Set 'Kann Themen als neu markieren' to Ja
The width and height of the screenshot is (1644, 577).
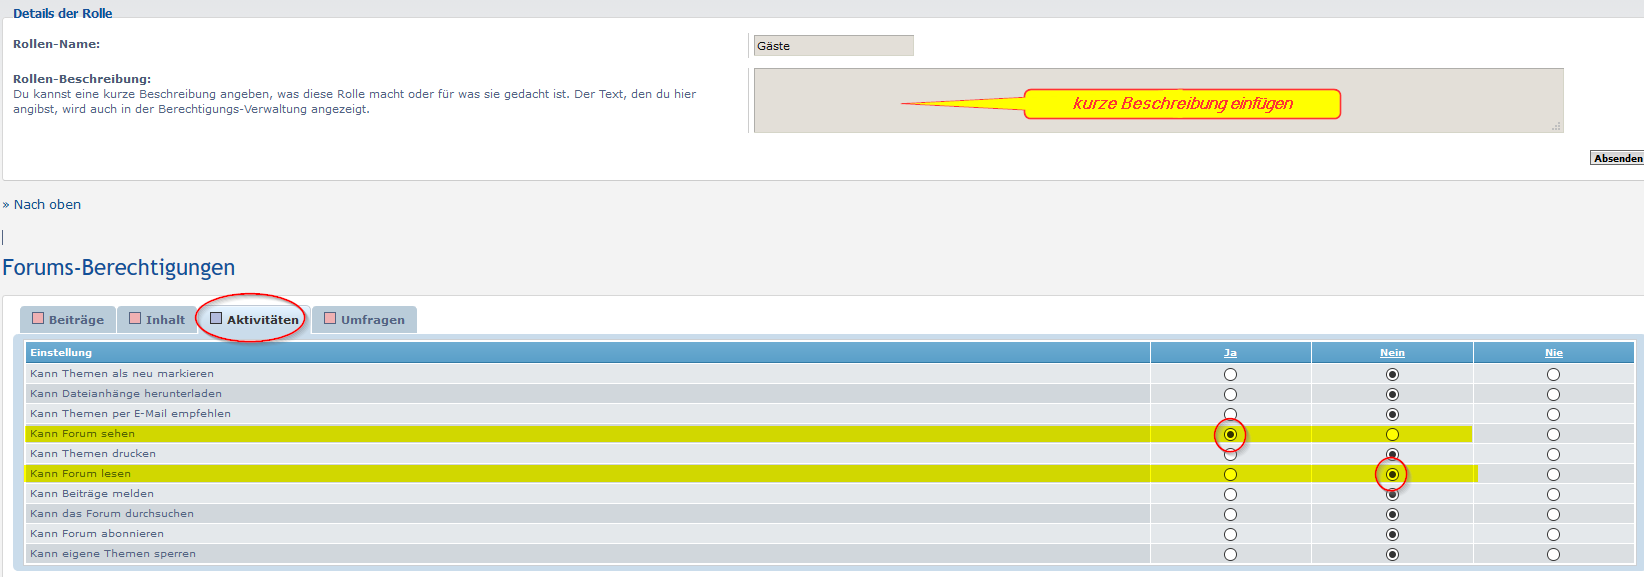click(1230, 374)
